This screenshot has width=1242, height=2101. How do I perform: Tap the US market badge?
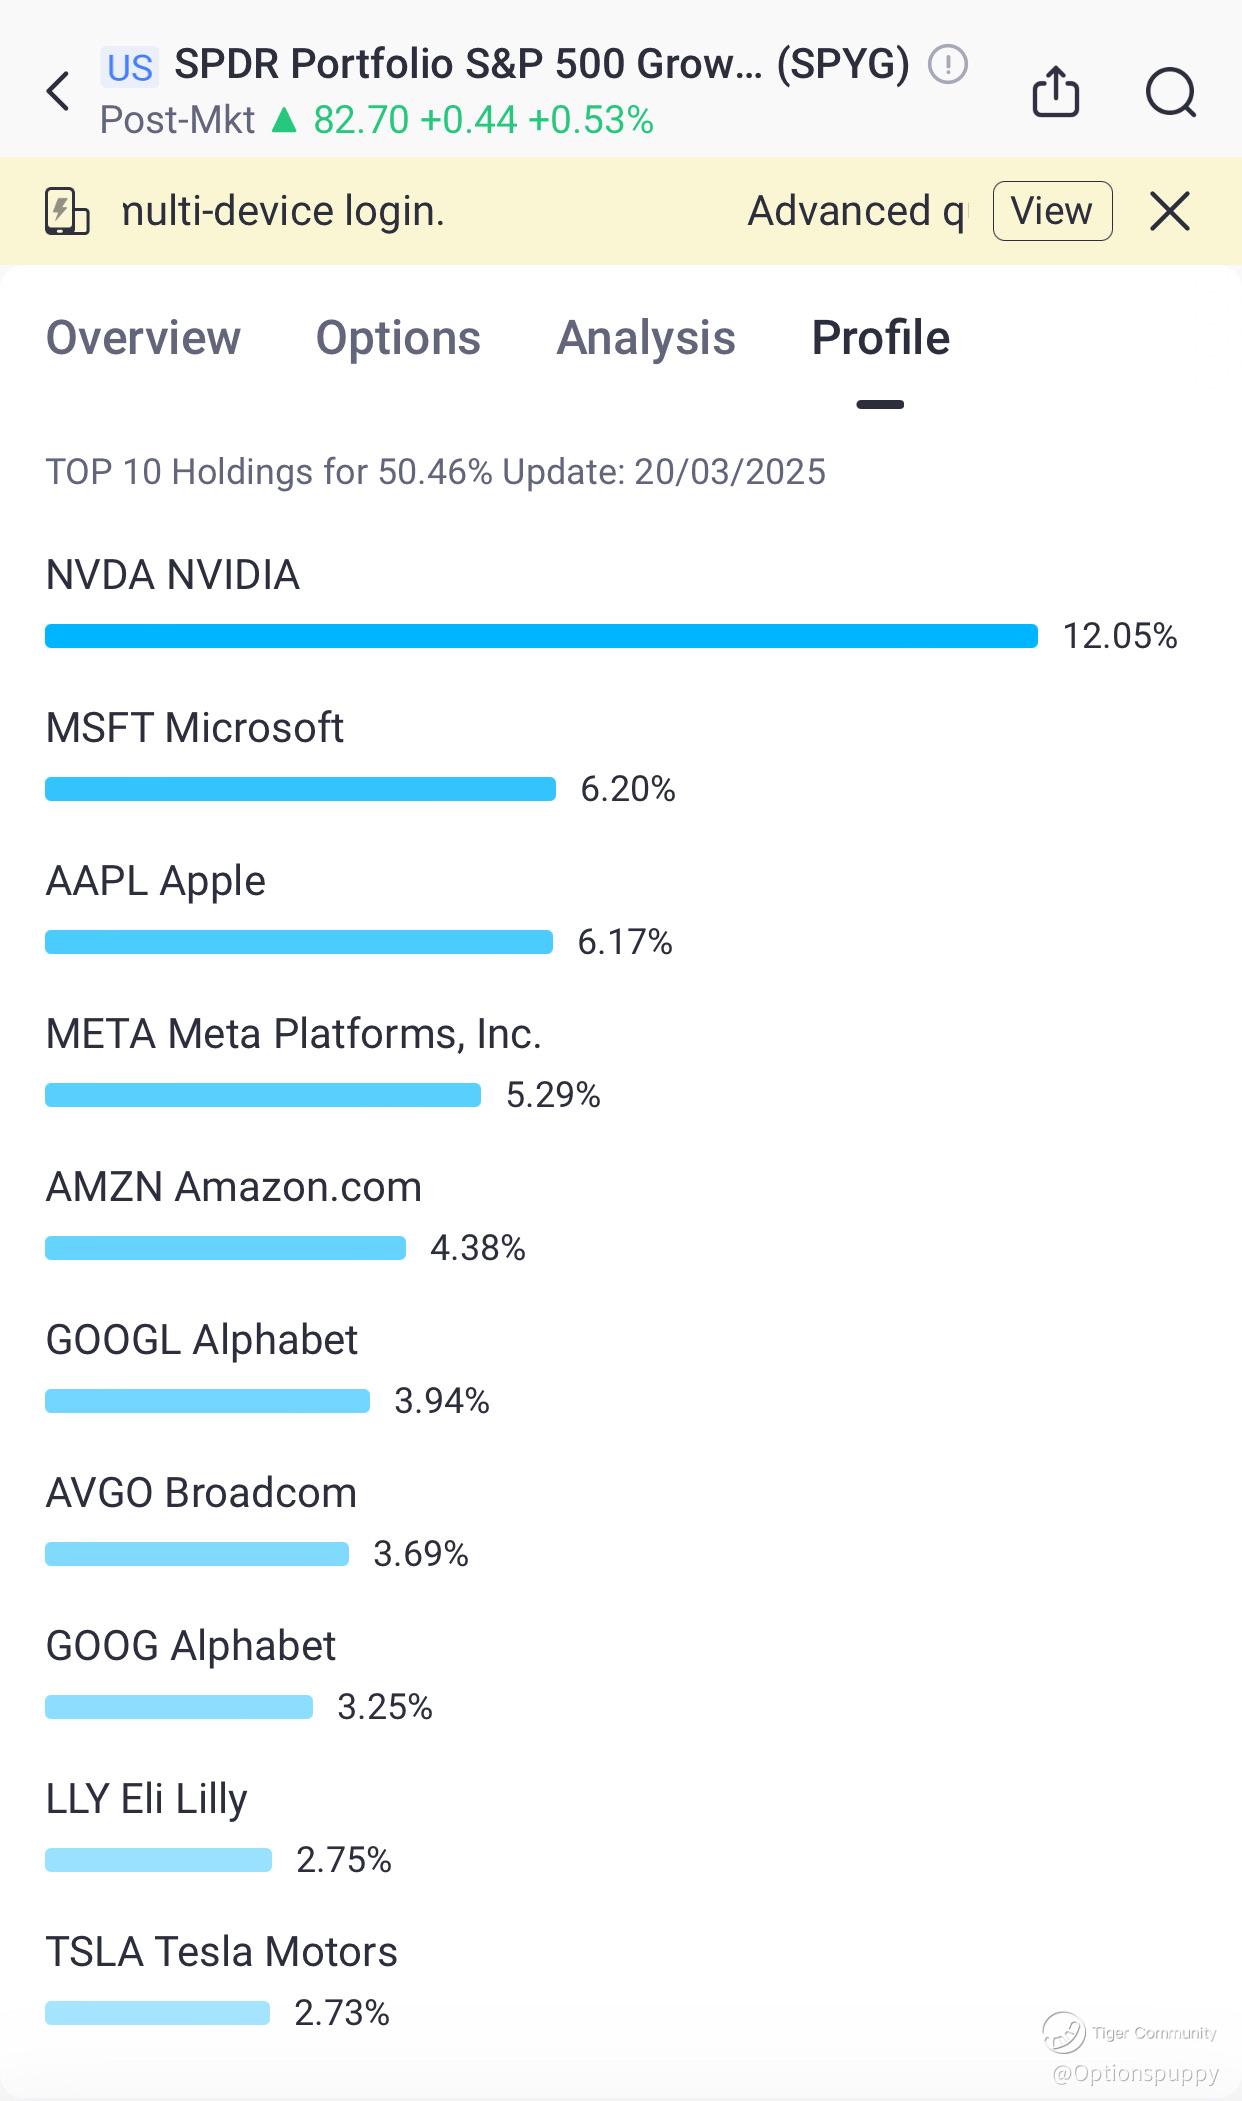pyautogui.click(x=129, y=67)
